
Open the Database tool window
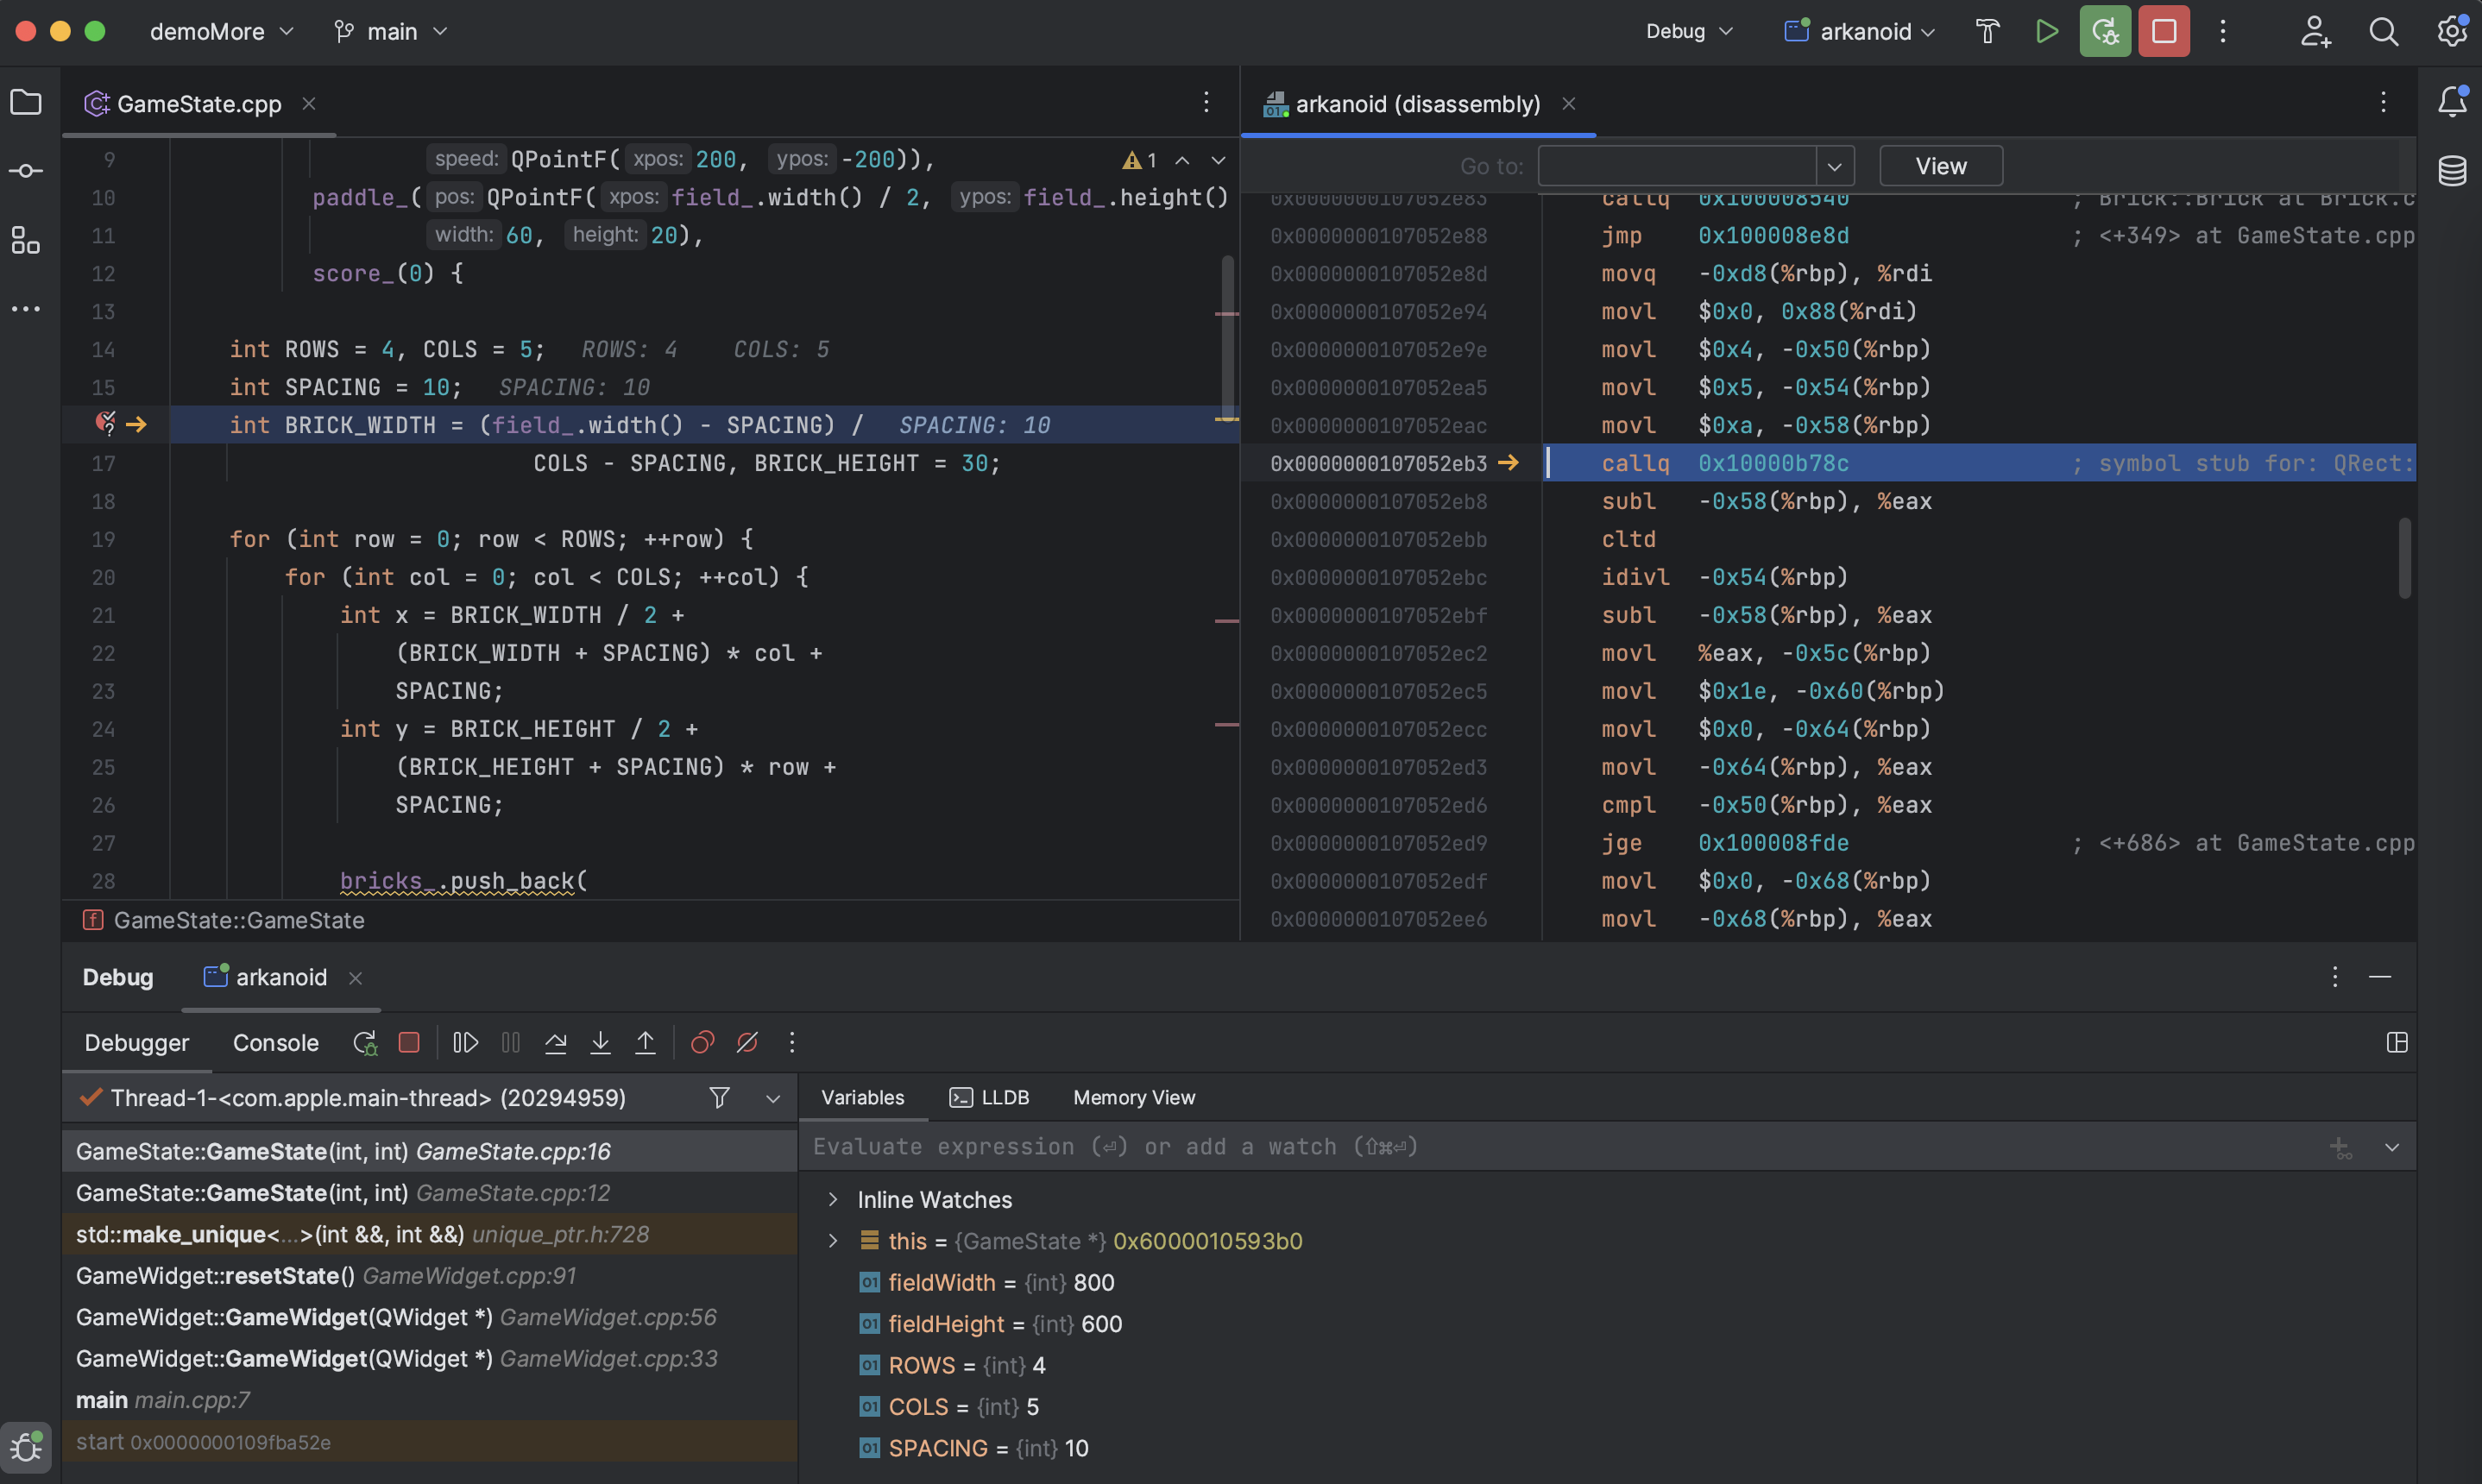point(2452,171)
